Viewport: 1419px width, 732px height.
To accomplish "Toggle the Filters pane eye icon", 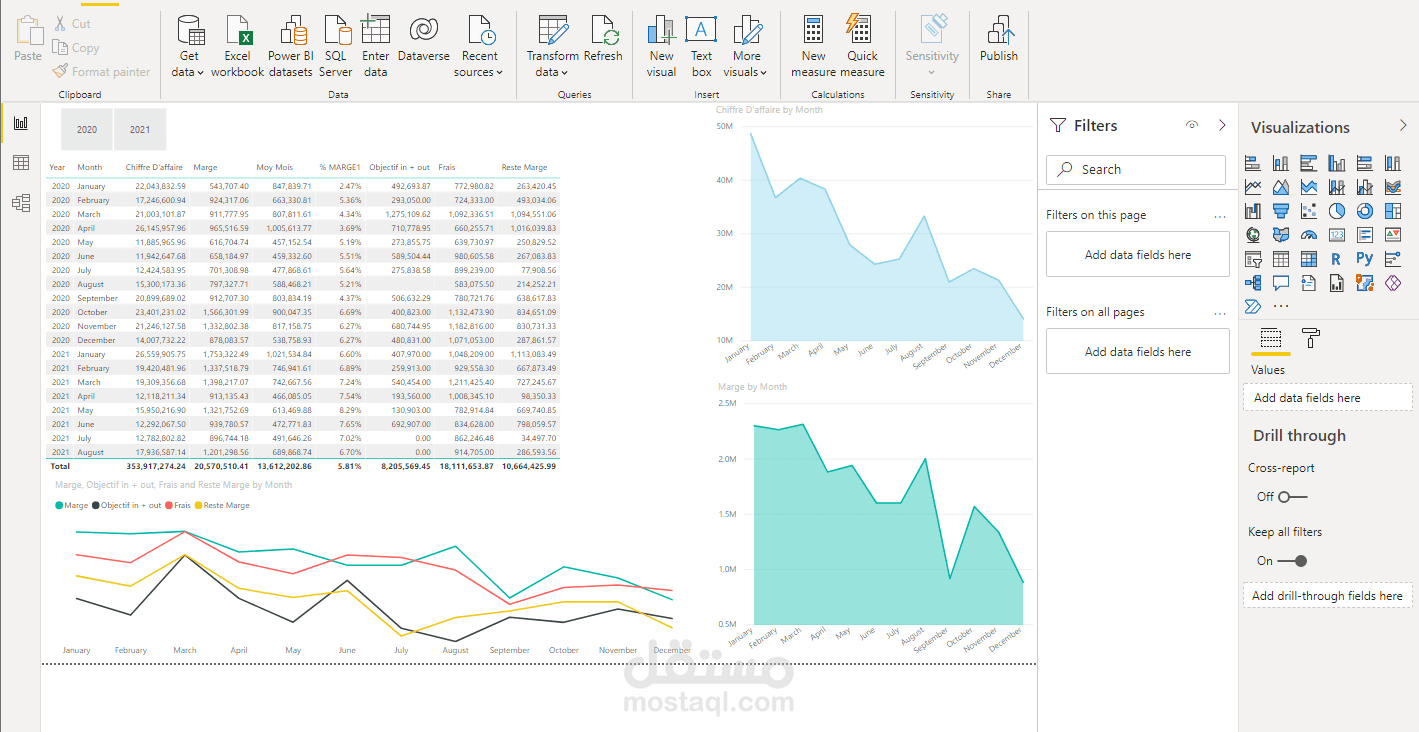I will coord(1192,125).
